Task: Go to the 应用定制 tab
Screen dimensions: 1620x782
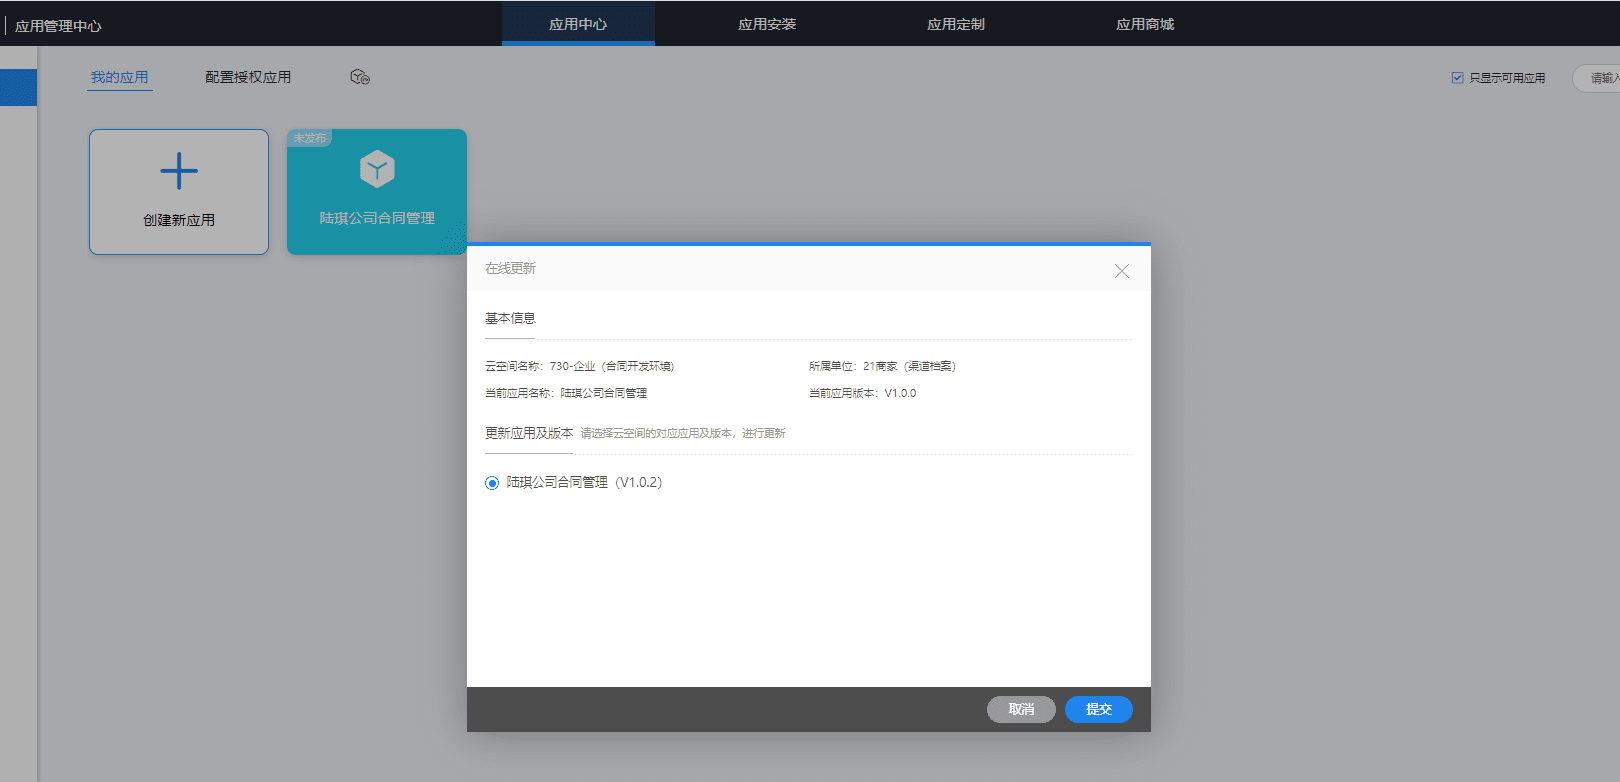Action: coord(956,23)
